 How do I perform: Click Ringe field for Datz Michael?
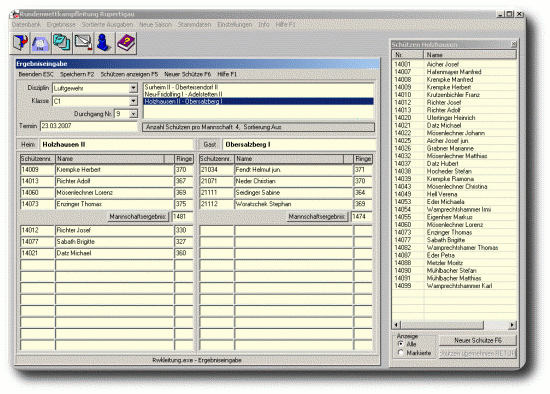point(183,253)
